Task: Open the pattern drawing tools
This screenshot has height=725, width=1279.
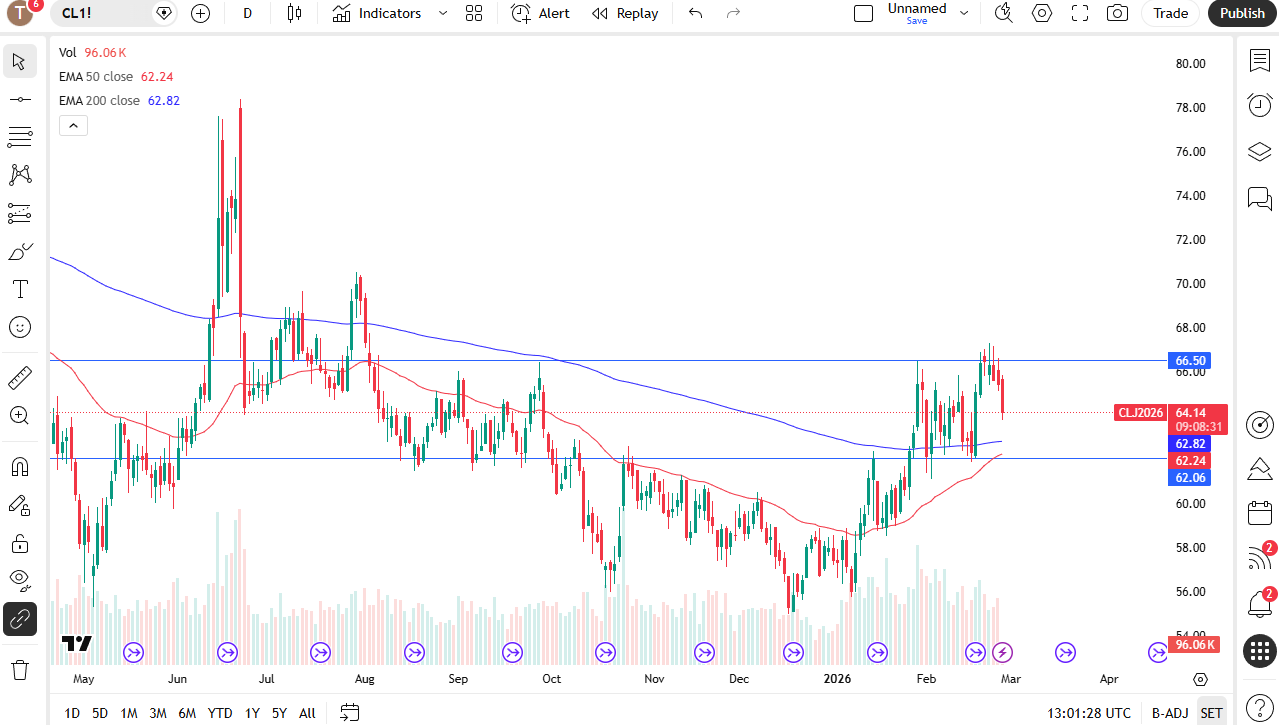Action: click(x=19, y=175)
